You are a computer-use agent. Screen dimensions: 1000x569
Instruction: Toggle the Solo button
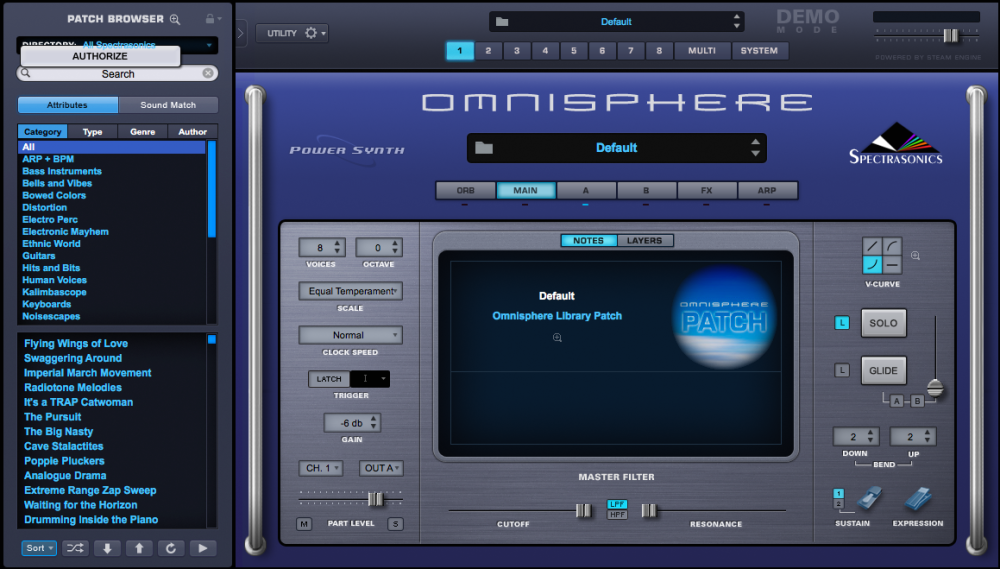pyautogui.click(x=883, y=323)
